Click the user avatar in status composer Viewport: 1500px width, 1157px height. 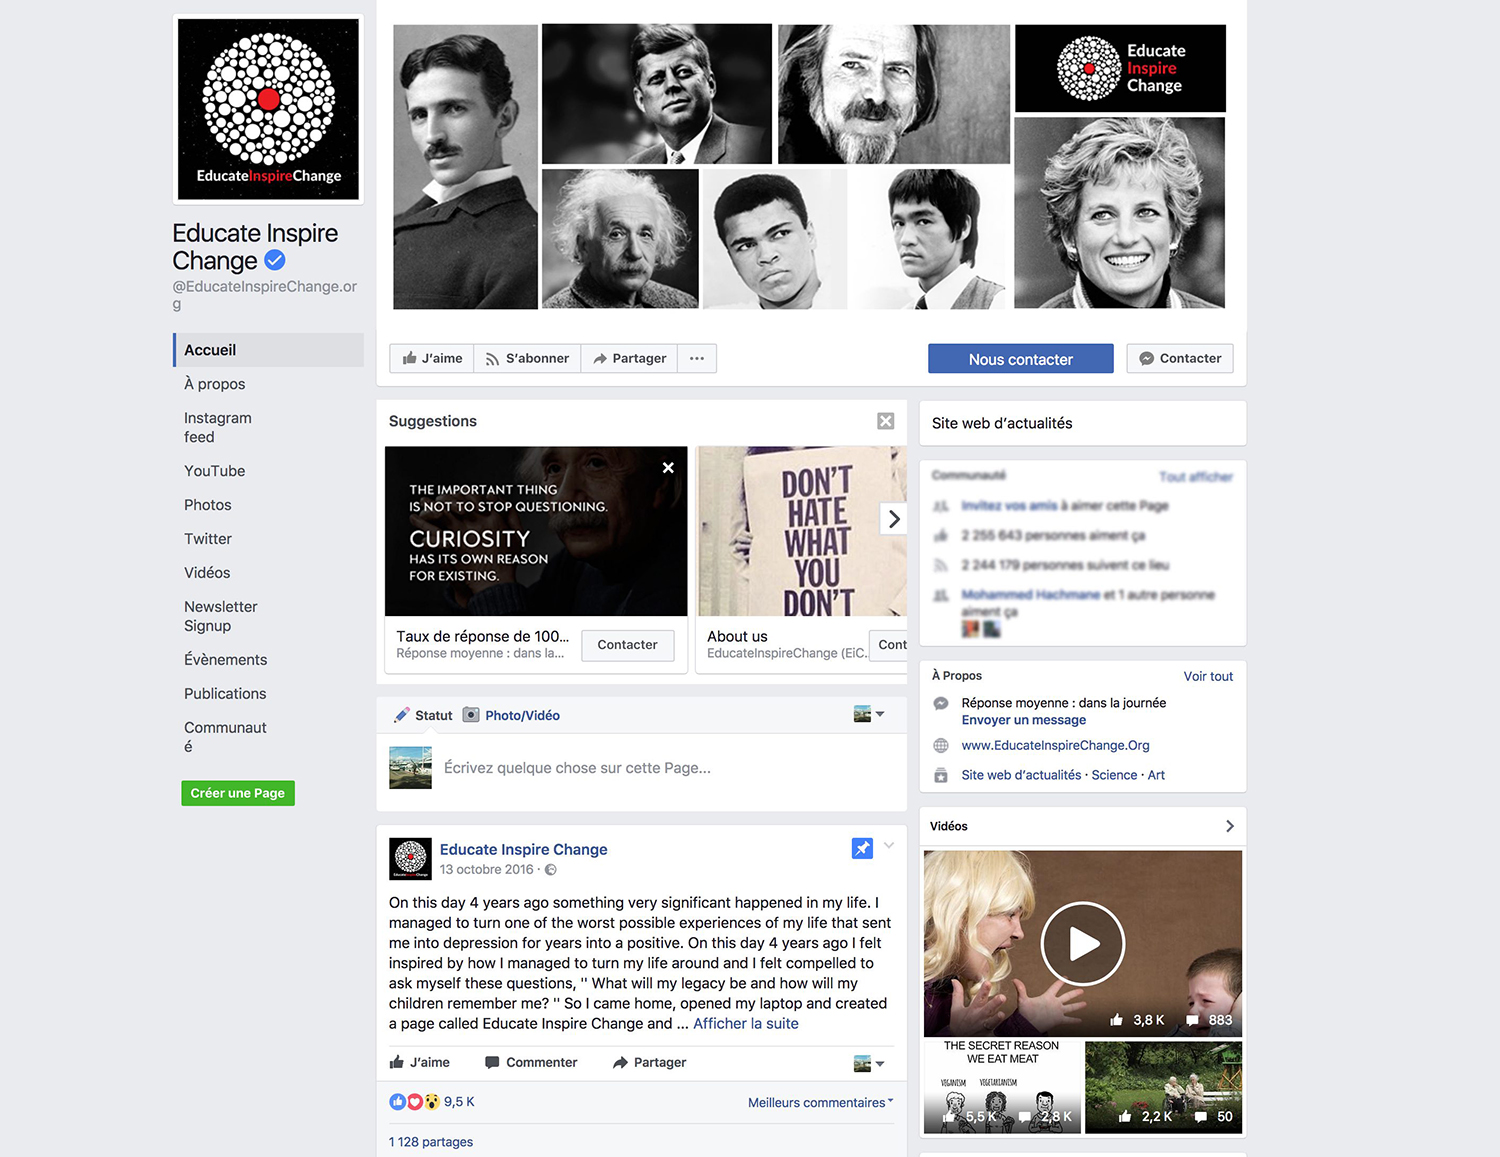410,768
